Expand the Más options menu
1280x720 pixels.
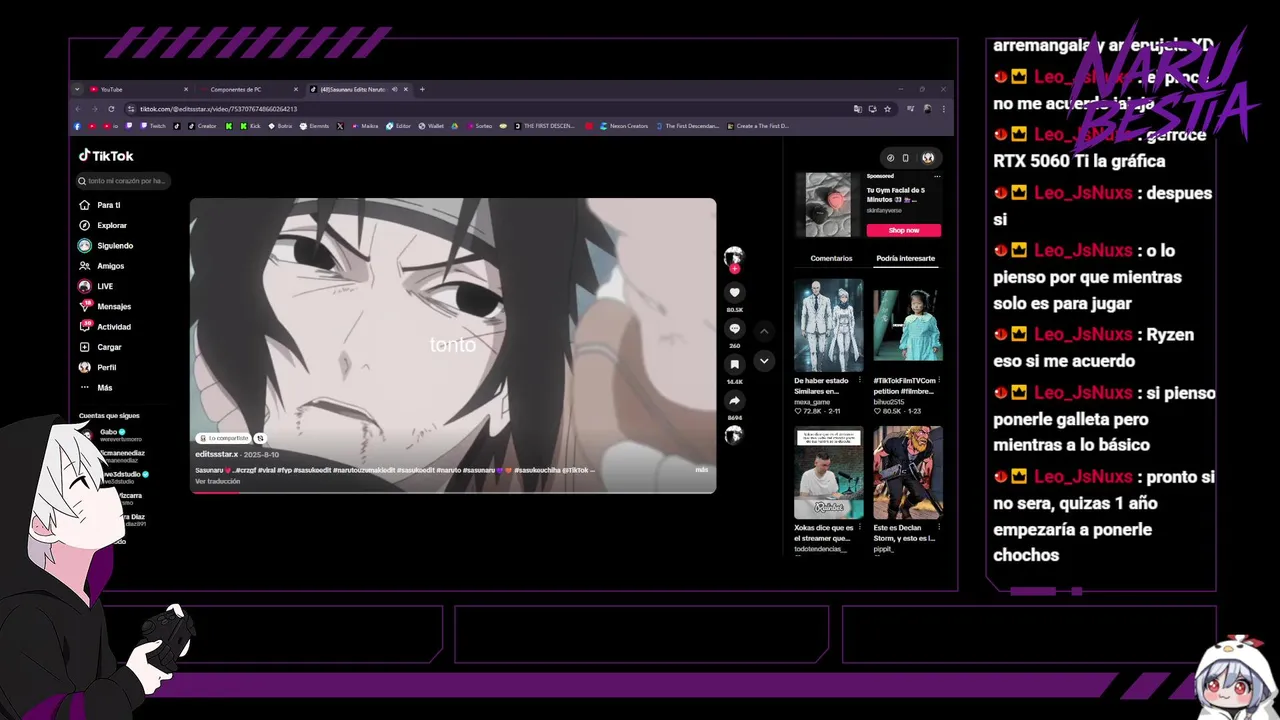click(x=96, y=388)
